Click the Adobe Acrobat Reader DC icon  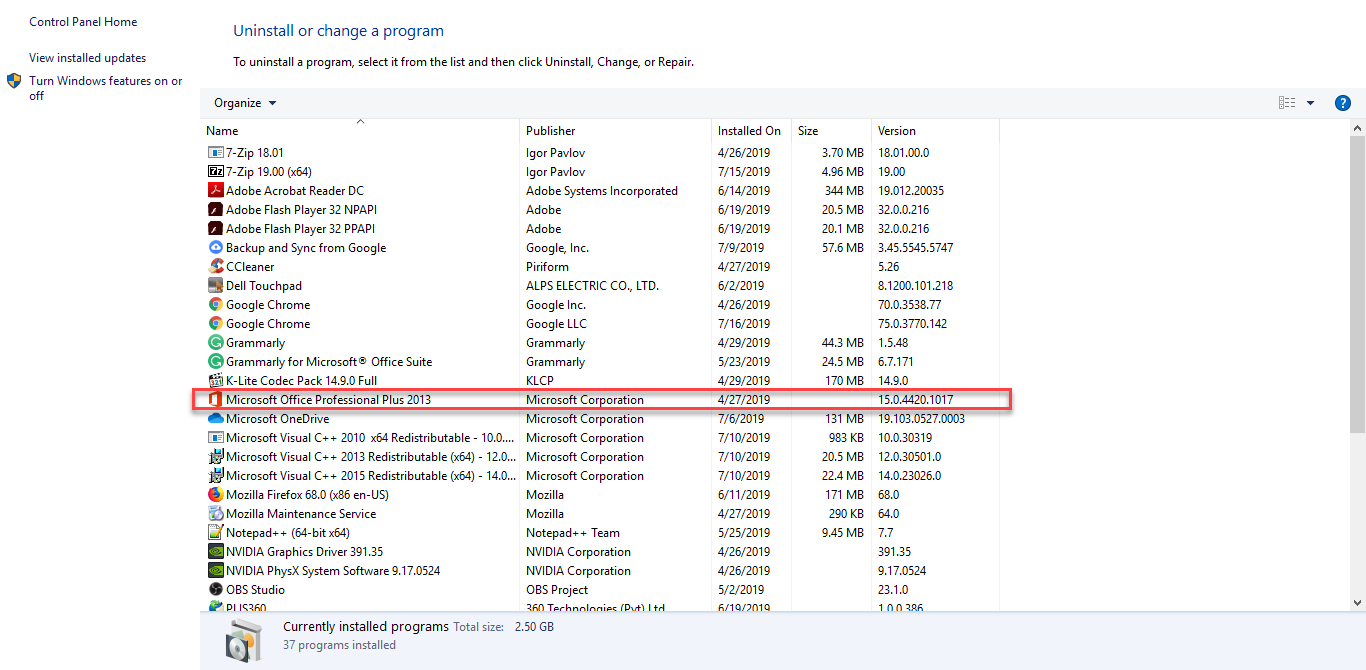tap(216, 191)
